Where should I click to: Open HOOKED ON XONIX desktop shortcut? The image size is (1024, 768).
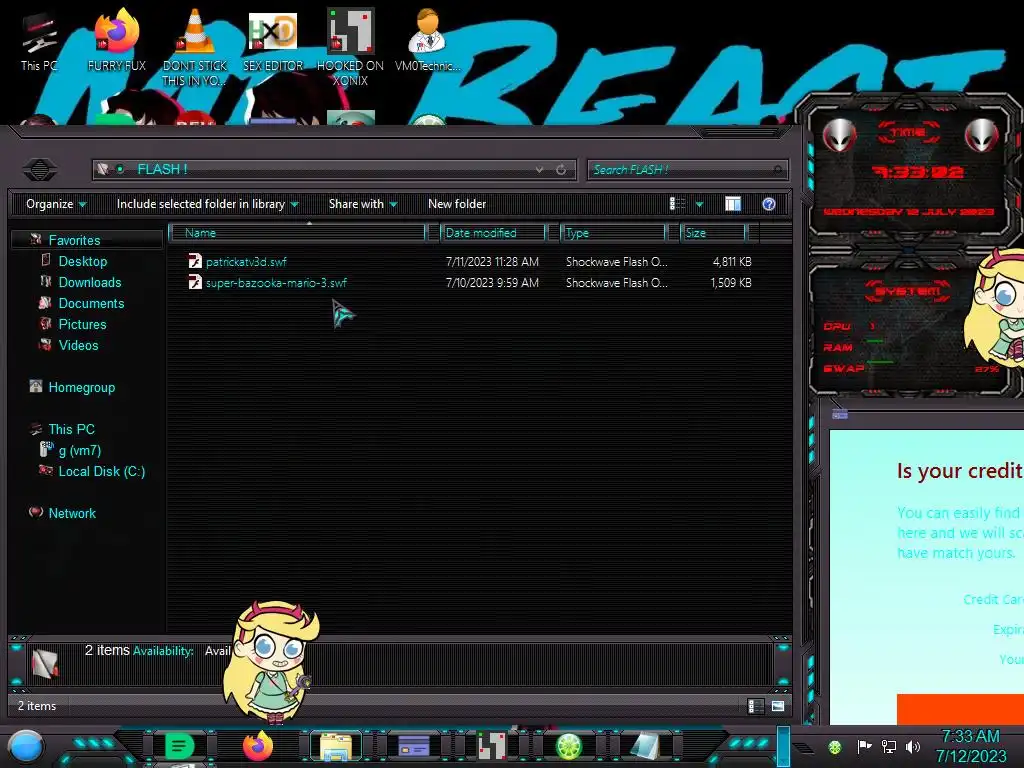[350, 47]
